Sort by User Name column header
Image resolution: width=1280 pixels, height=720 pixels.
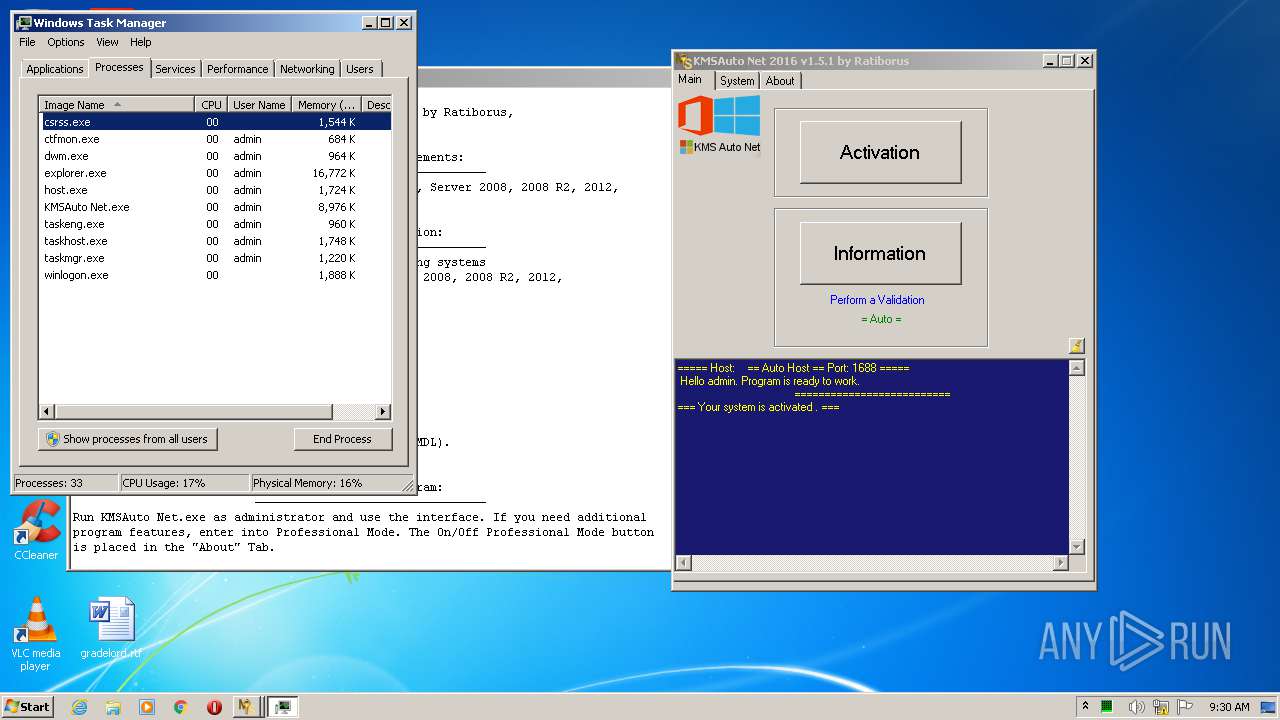[x=259, y=105]
